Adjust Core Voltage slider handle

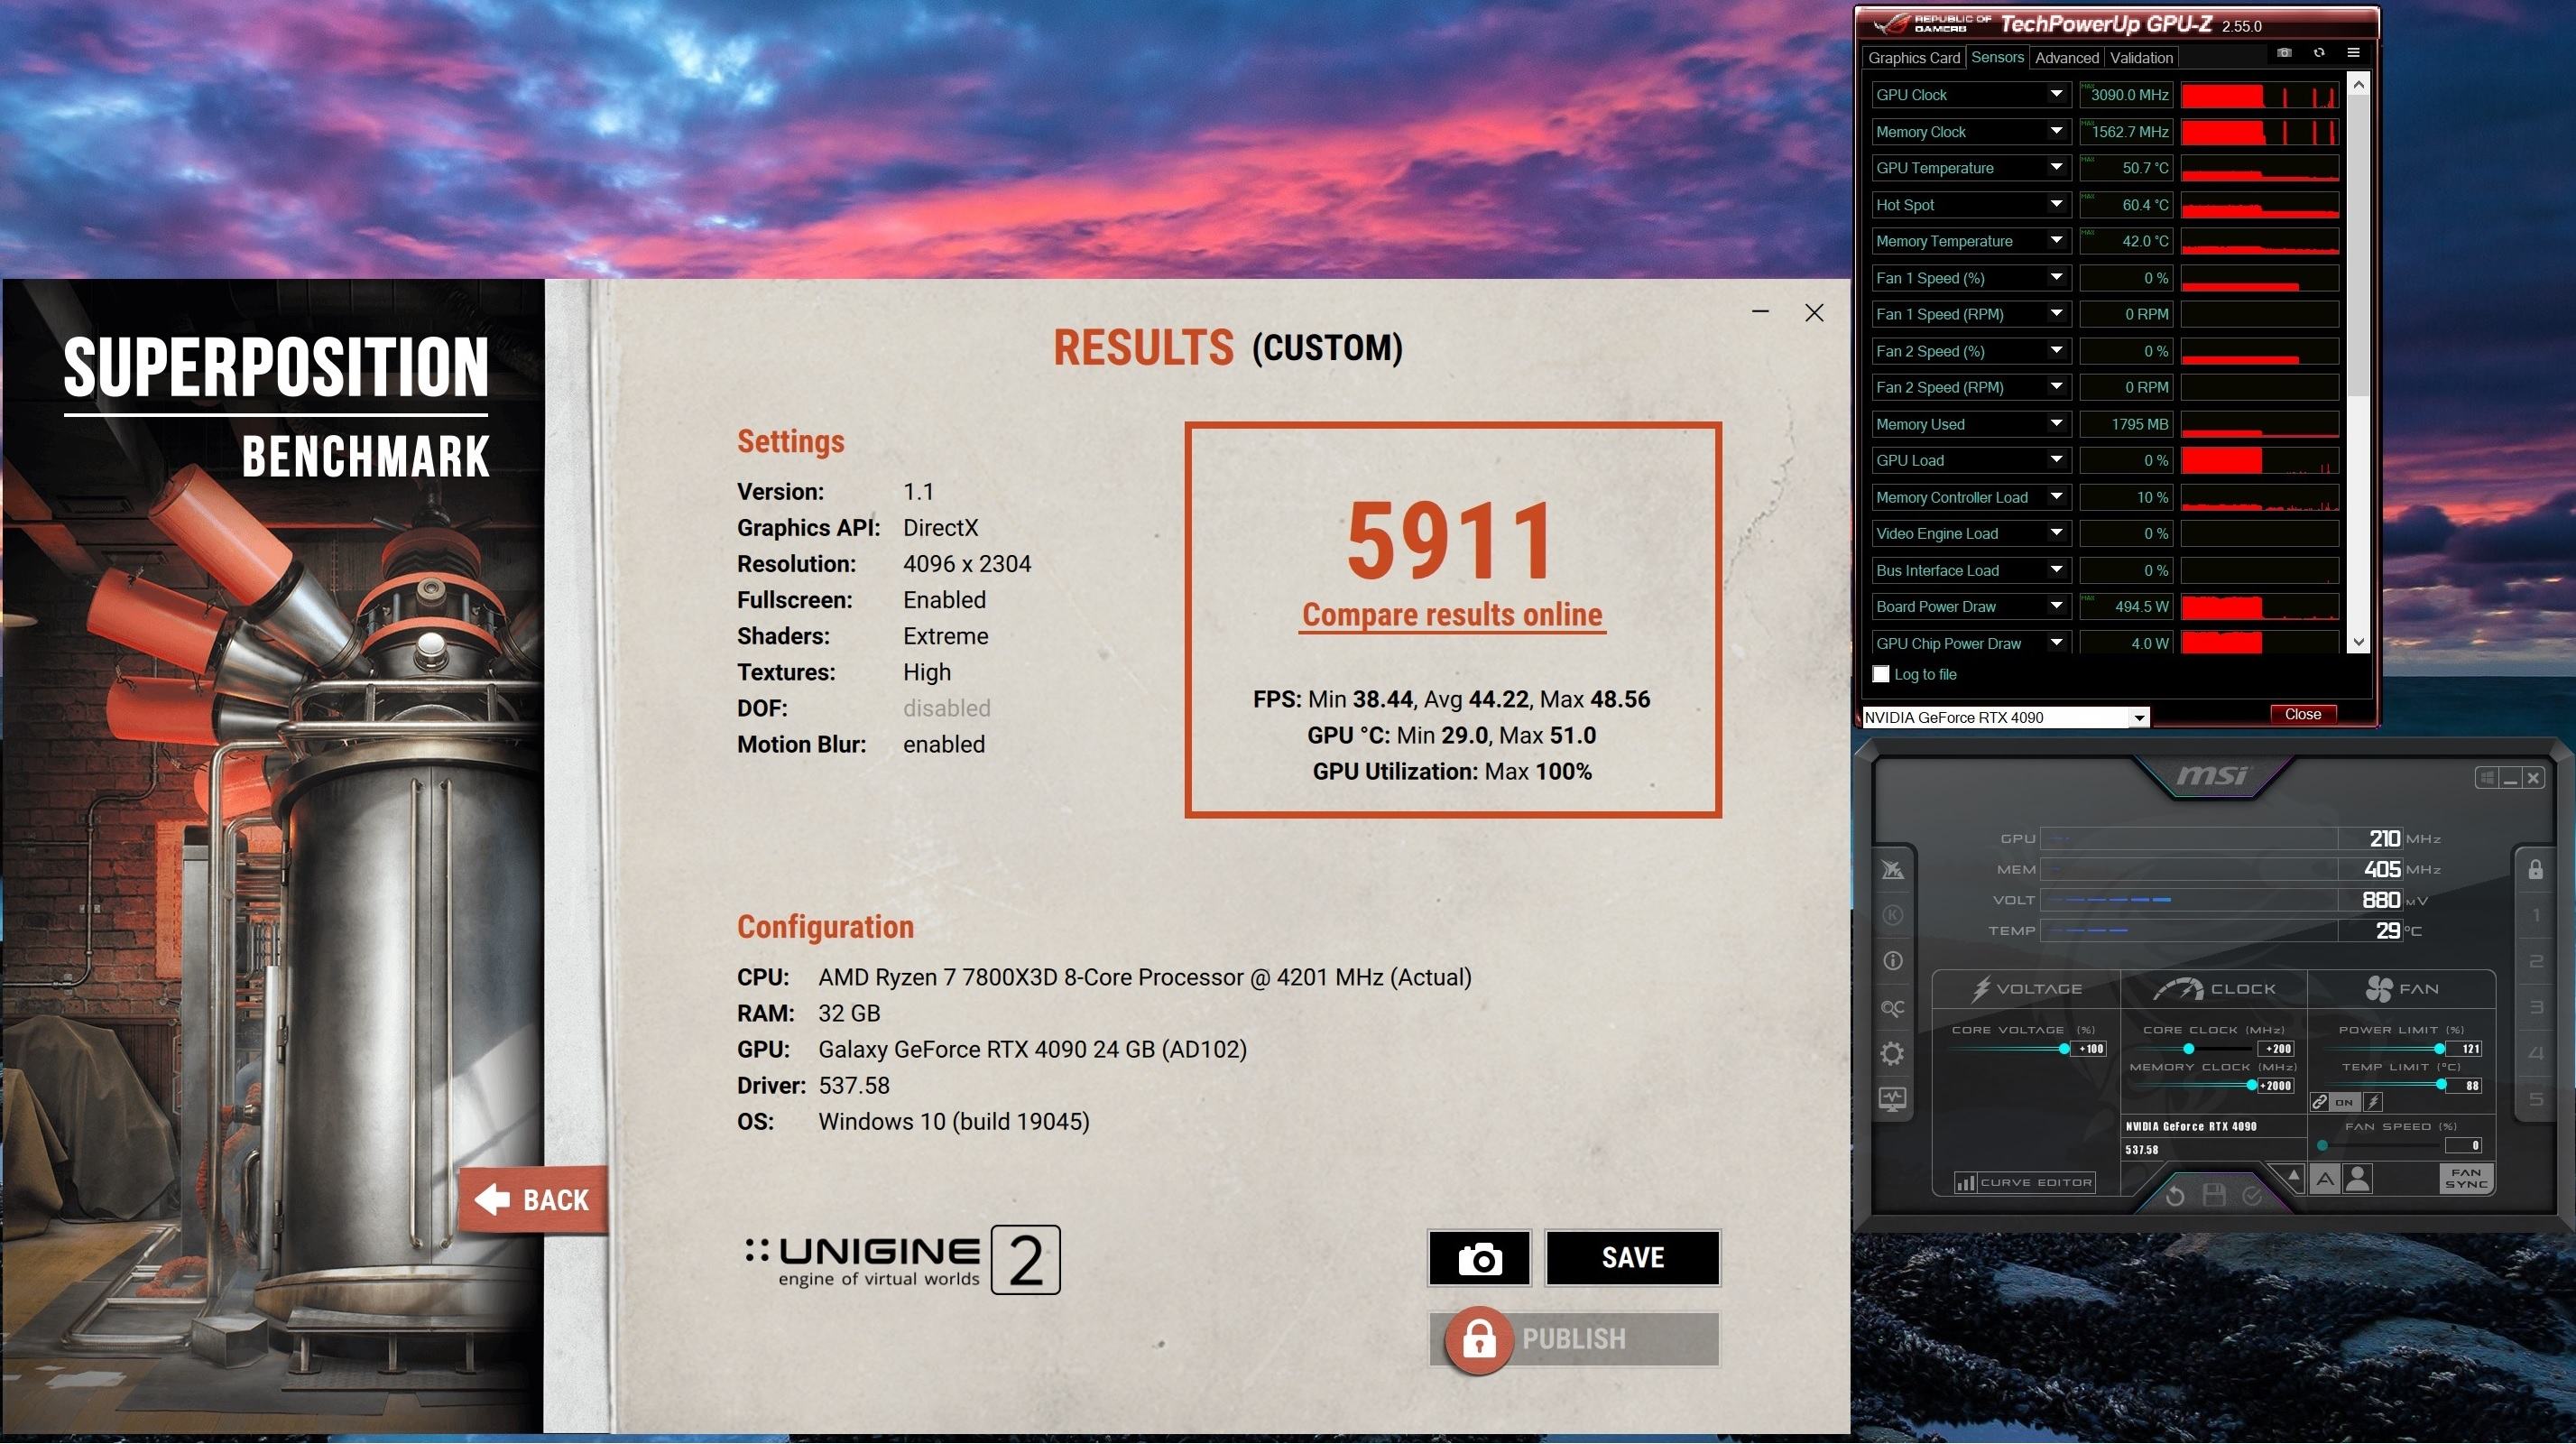2064,1049
